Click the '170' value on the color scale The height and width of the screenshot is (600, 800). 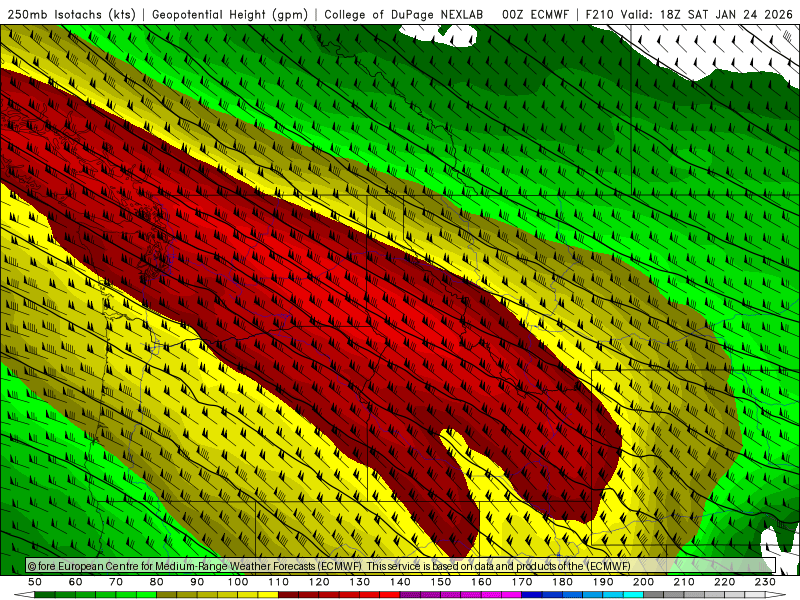522,582
